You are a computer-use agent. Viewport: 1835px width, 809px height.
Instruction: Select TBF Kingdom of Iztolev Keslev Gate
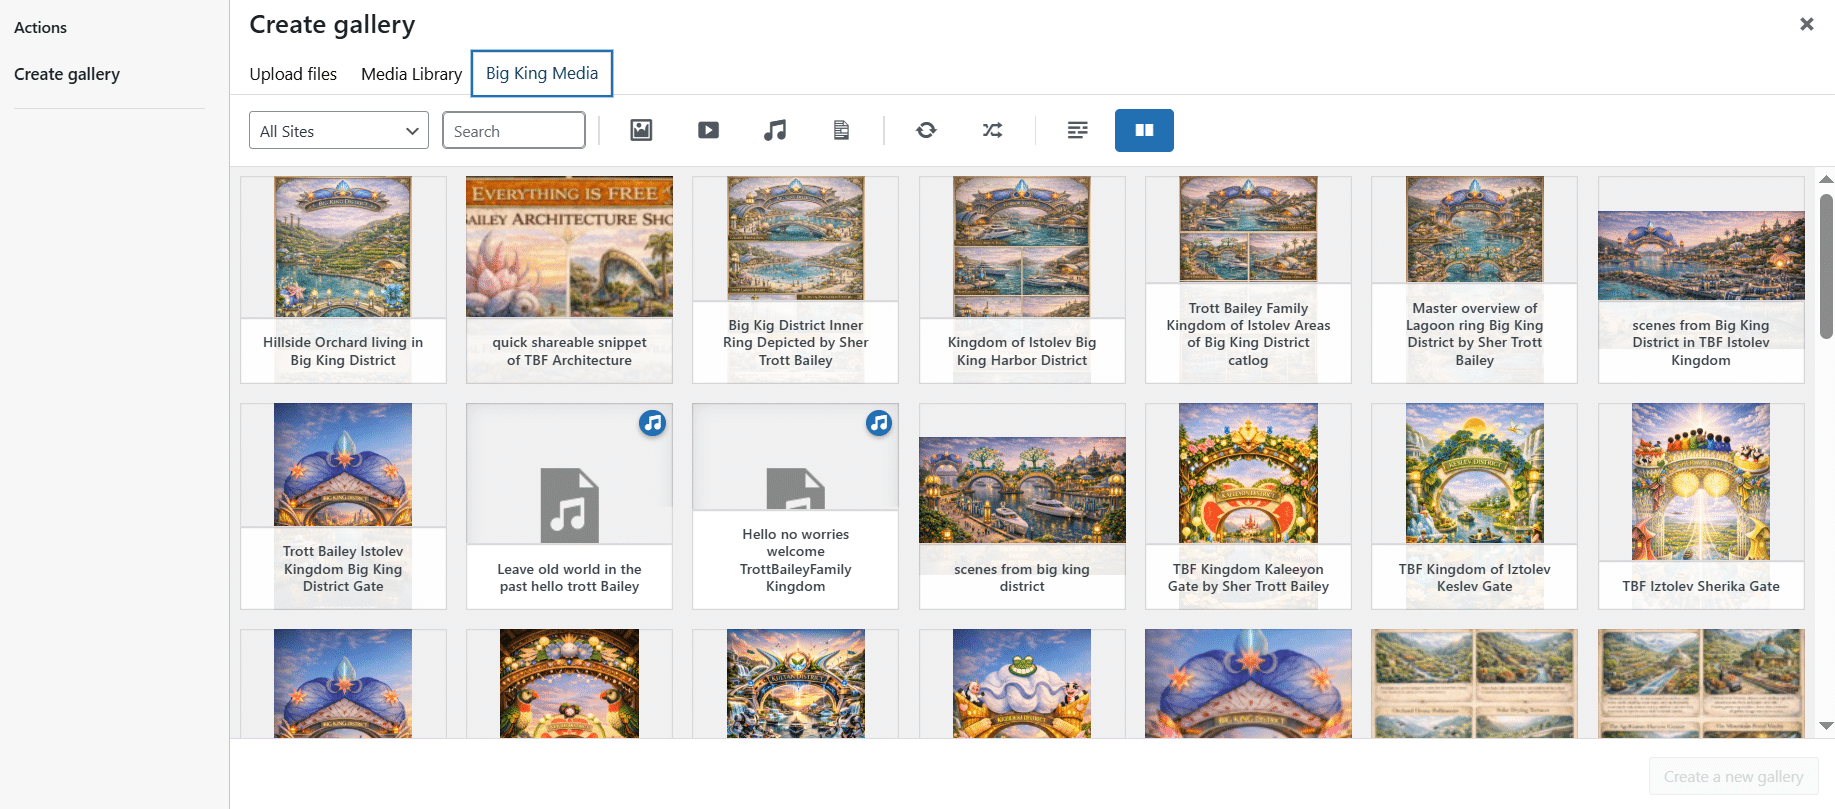click(x=1474, y=506)
